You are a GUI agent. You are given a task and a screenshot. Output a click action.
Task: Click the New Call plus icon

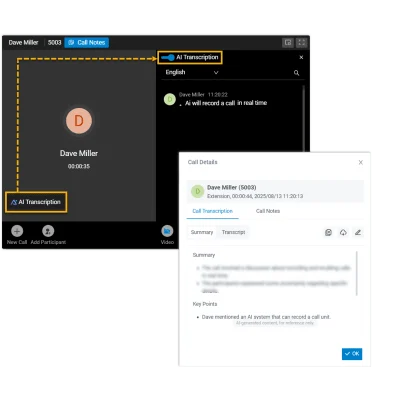coord(17,231)
